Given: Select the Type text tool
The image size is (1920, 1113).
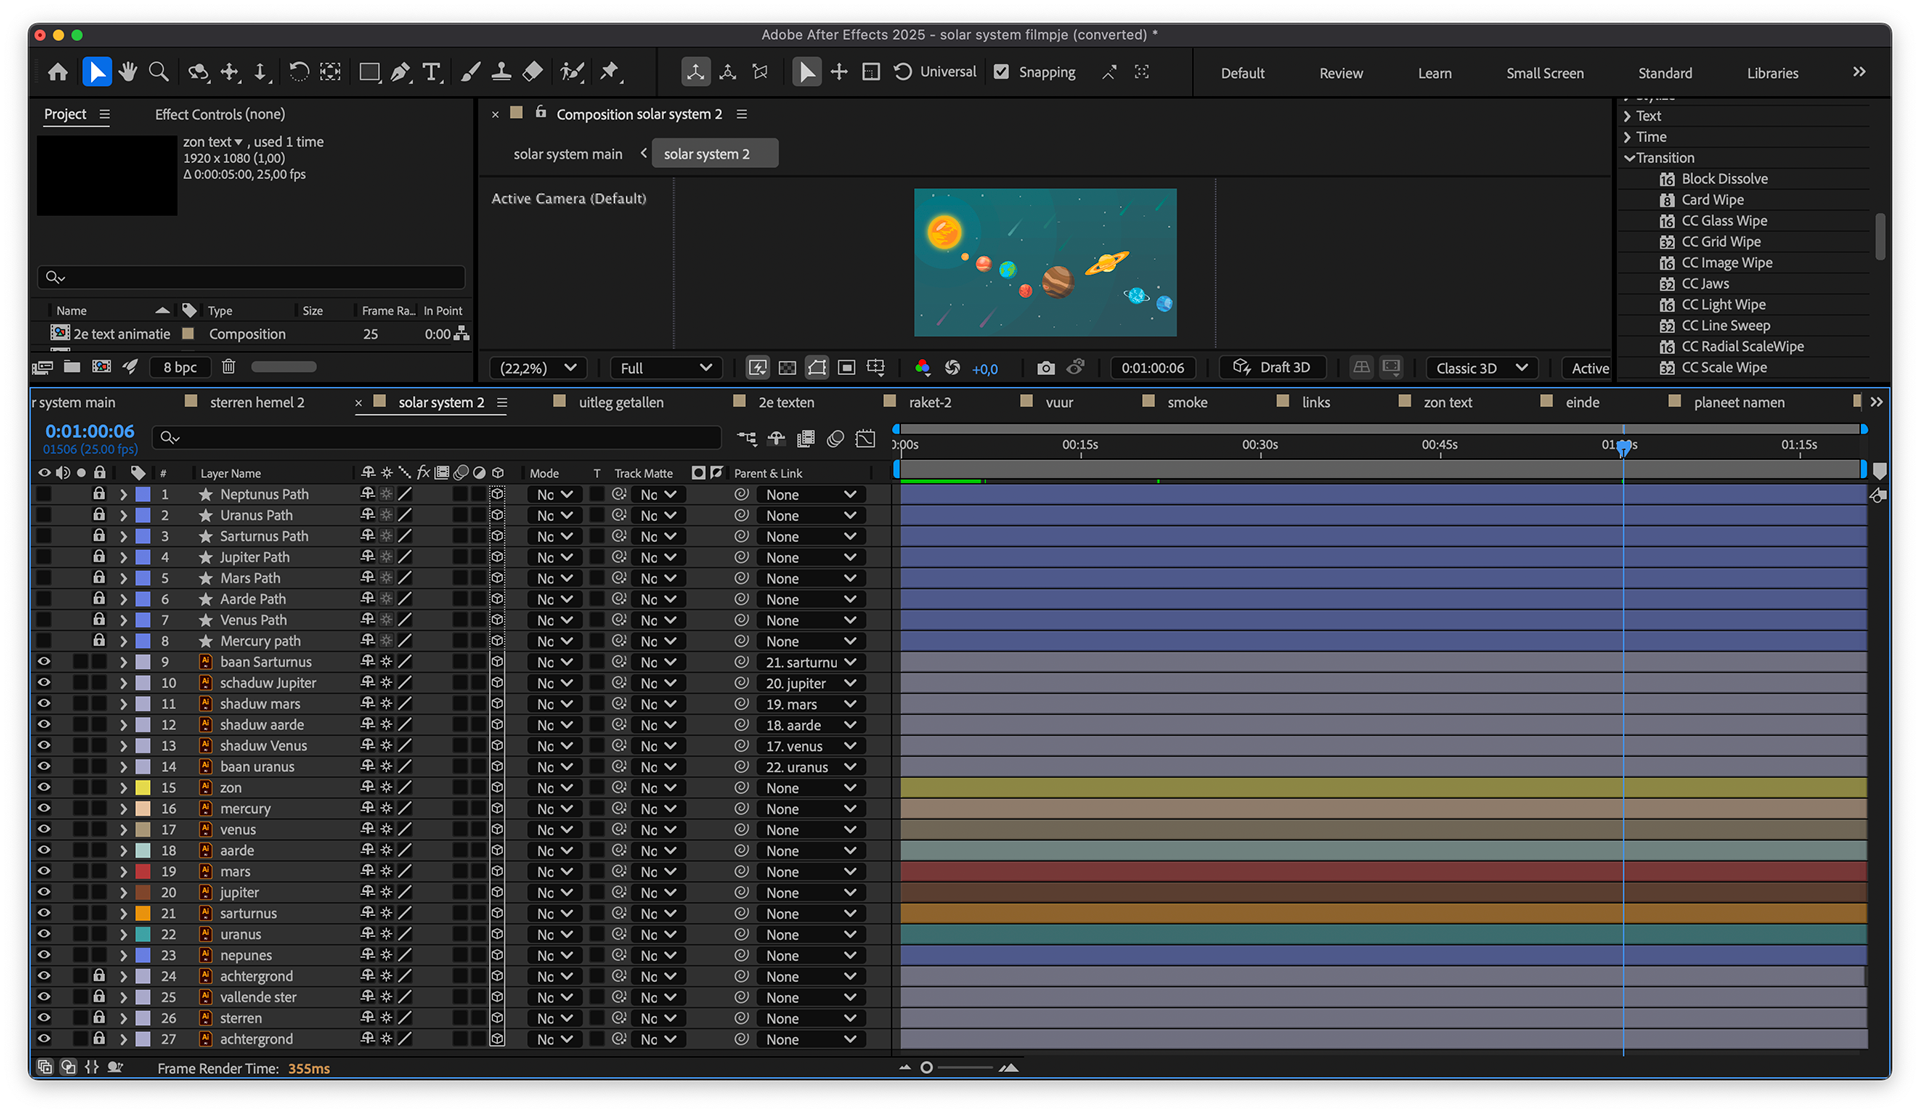Looking at the screenshot, I should [431, 72].
